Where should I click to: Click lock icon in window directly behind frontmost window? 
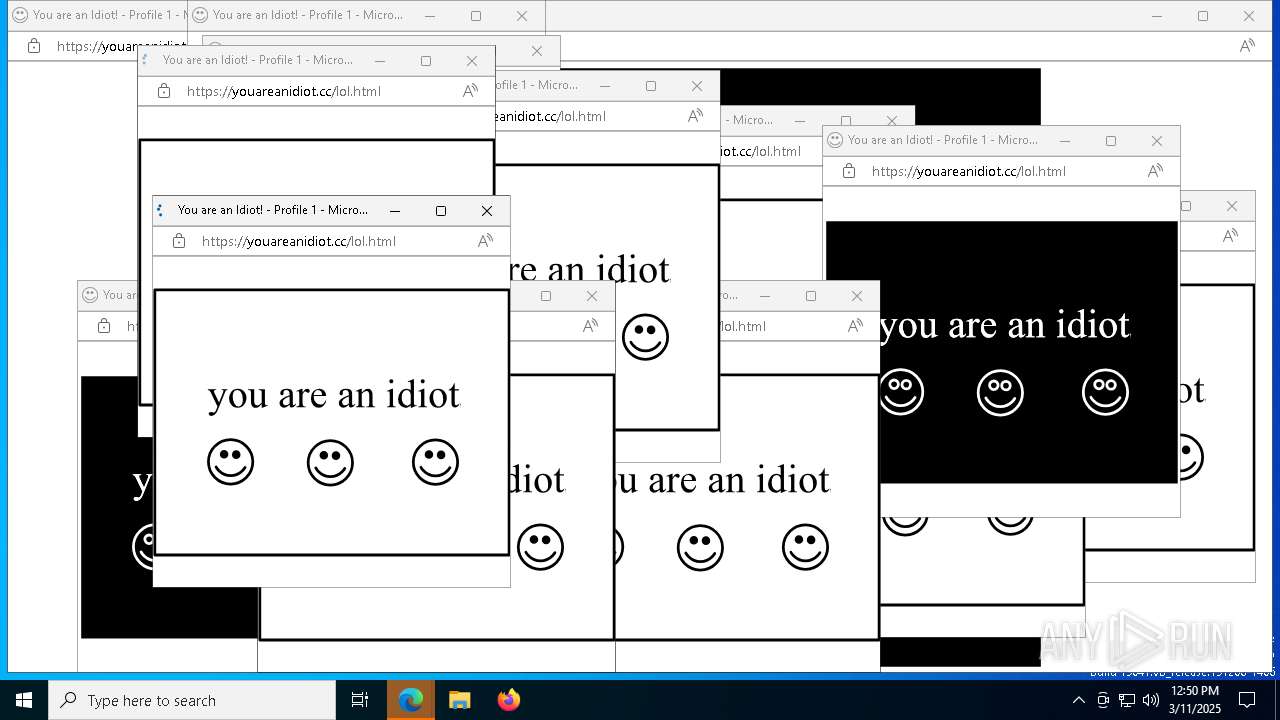[x=164, y=91]
